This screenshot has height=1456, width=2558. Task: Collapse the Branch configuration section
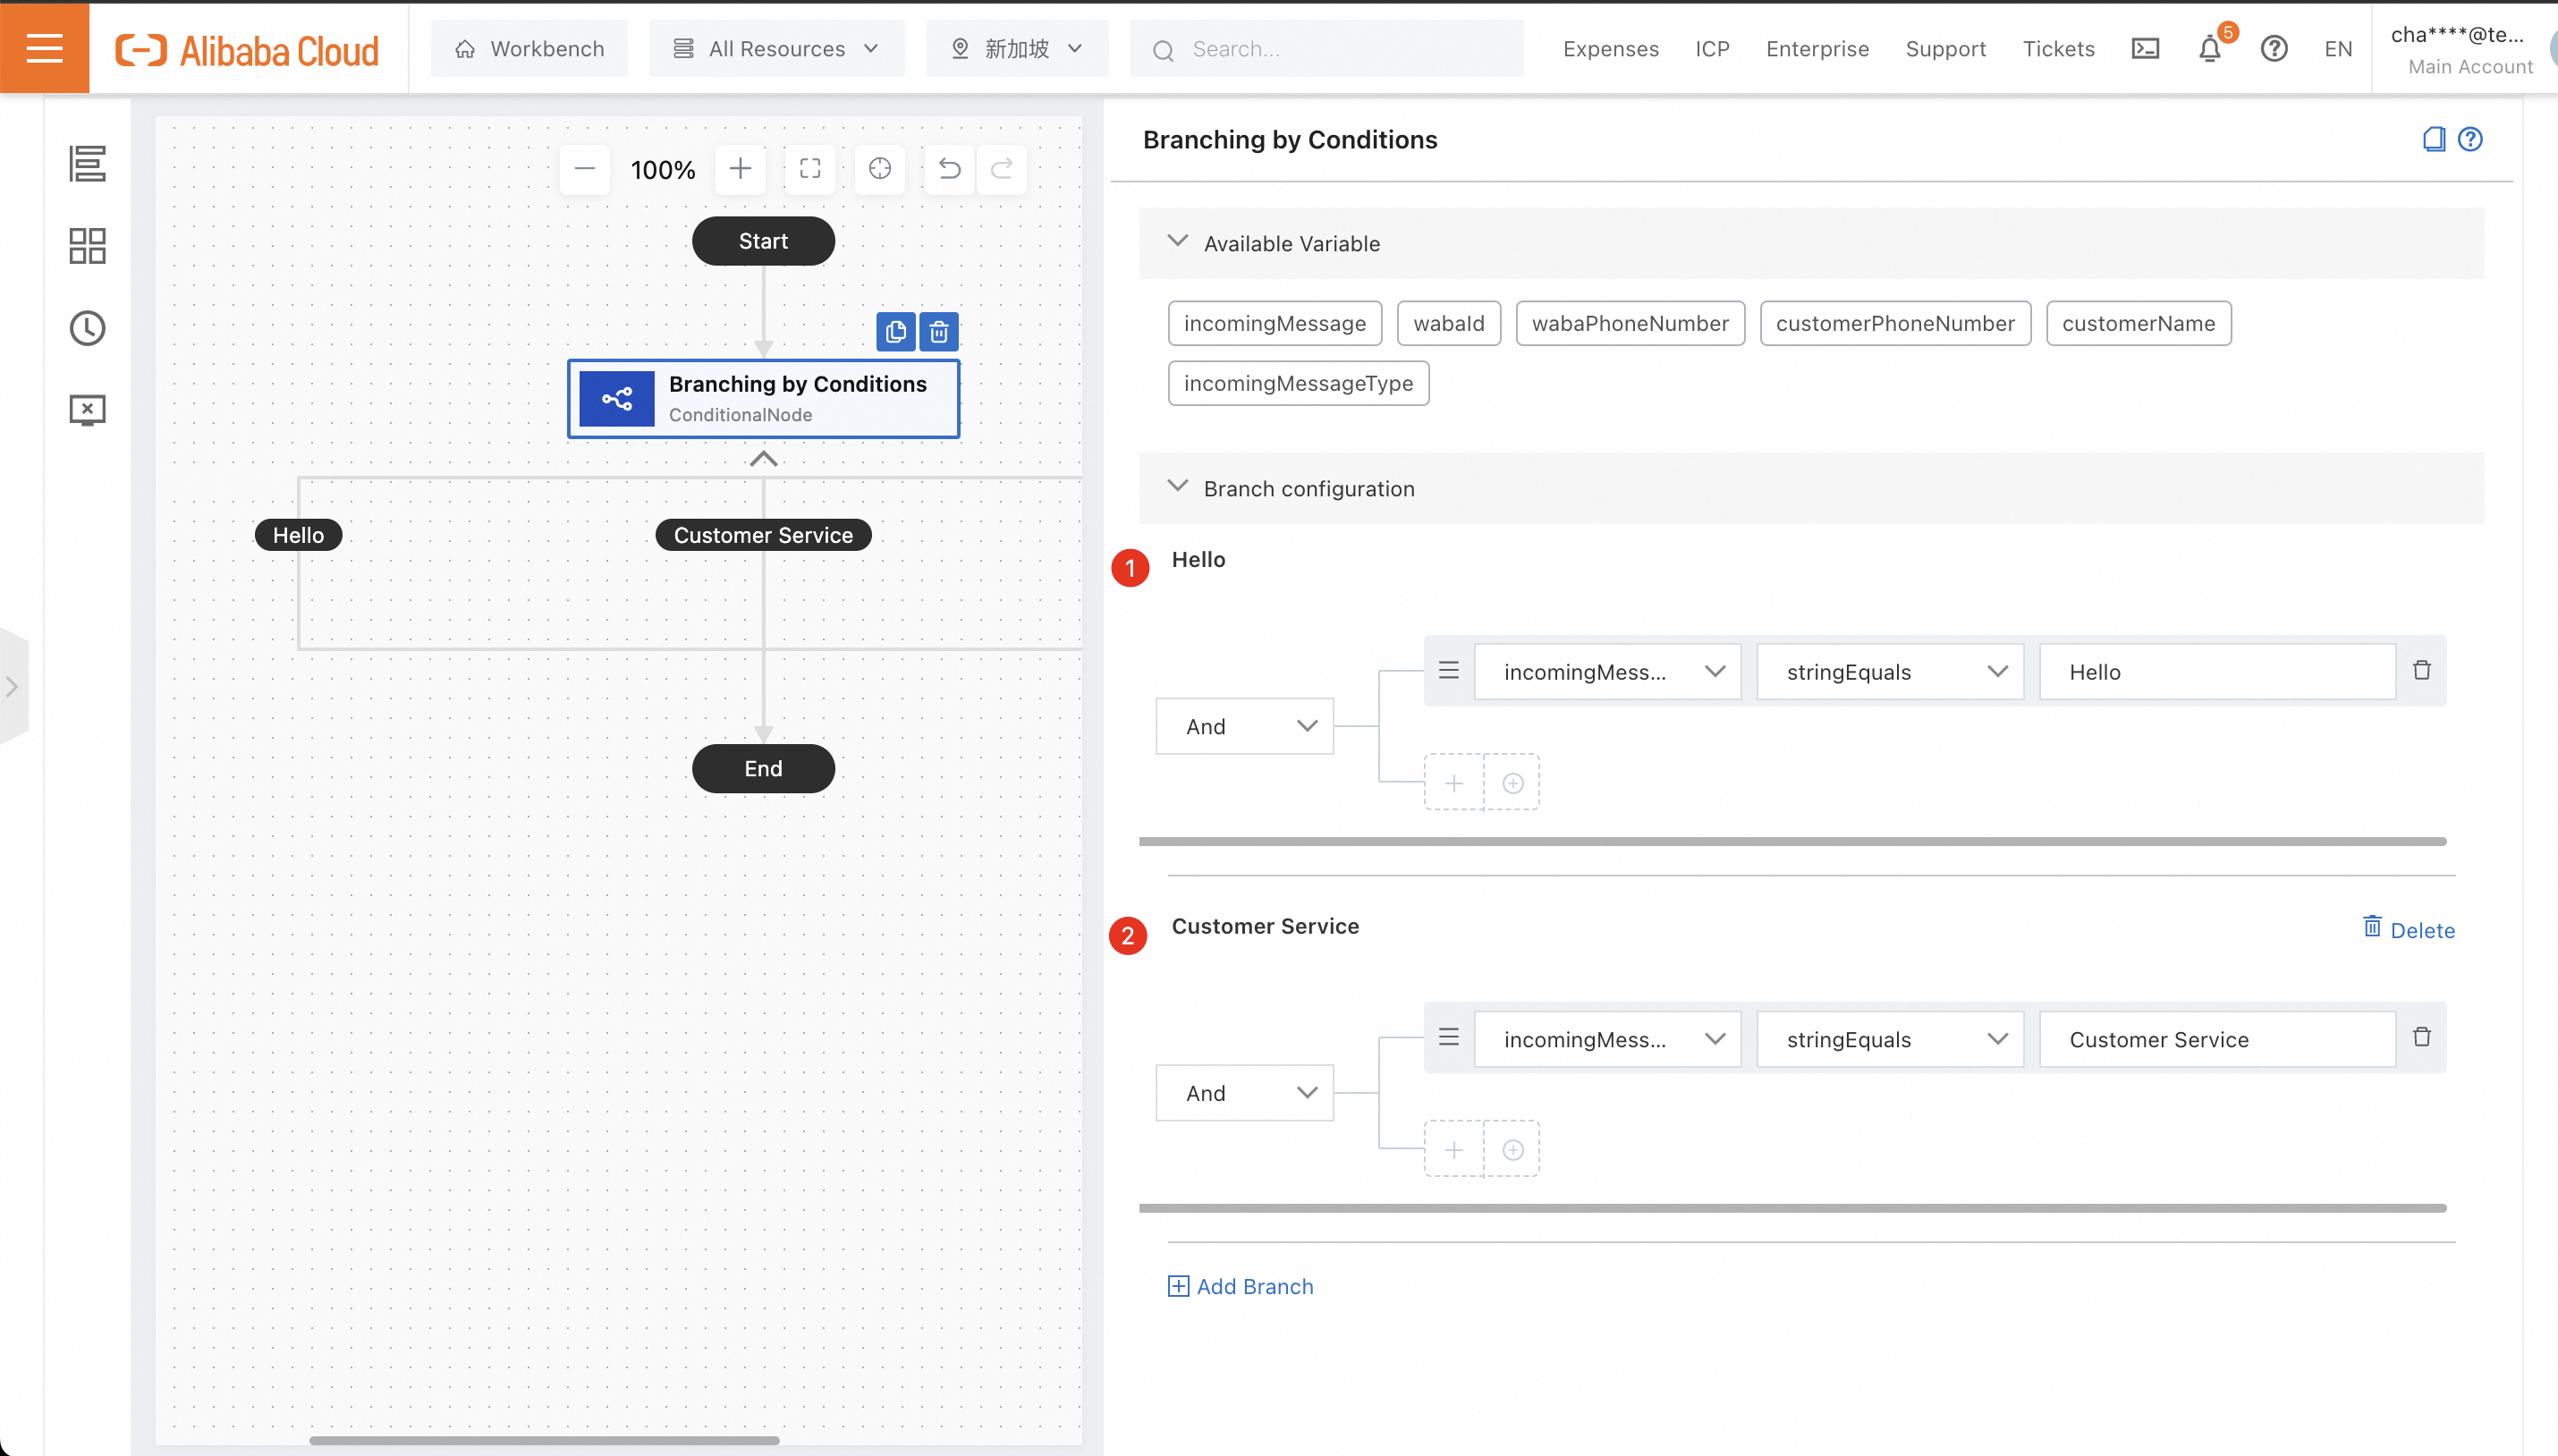tap(1178, 487)
